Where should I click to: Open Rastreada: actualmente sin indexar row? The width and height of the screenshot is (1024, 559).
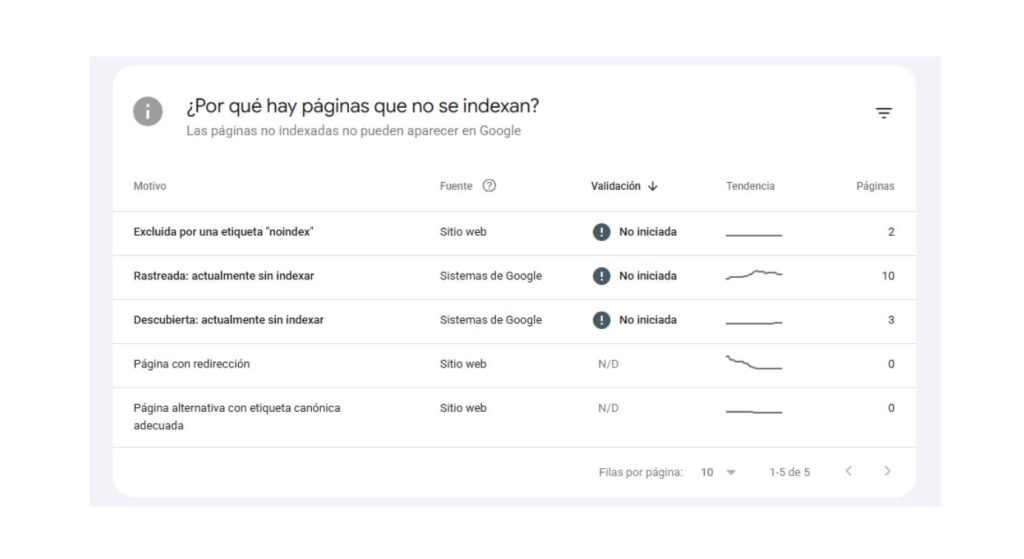(x=515, y=277)
